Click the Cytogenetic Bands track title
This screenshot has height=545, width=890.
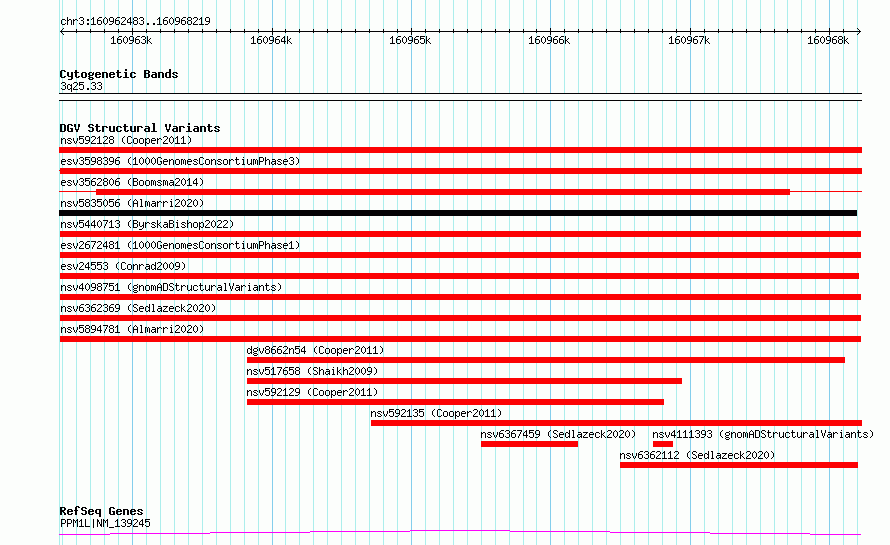[119, 74]
